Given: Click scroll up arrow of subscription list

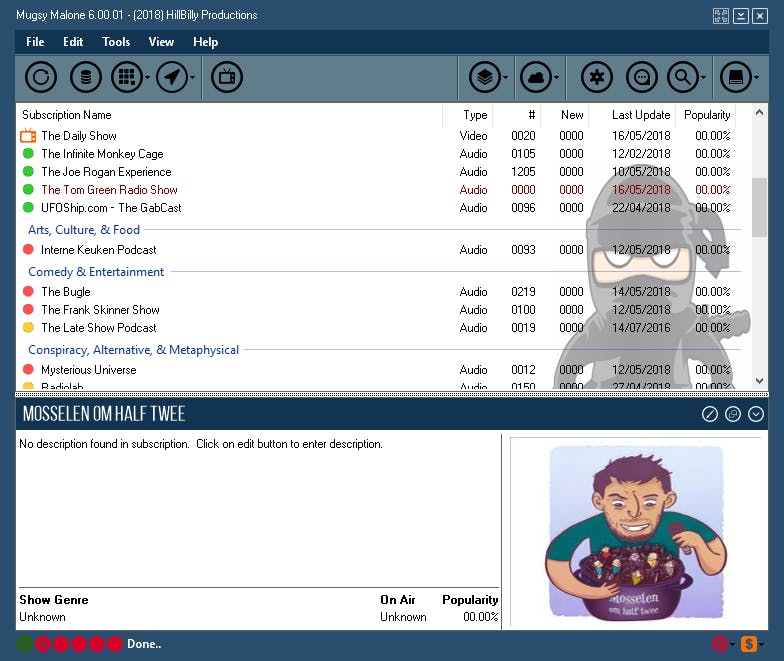Looking at the screenshot, I should (759, 112).
